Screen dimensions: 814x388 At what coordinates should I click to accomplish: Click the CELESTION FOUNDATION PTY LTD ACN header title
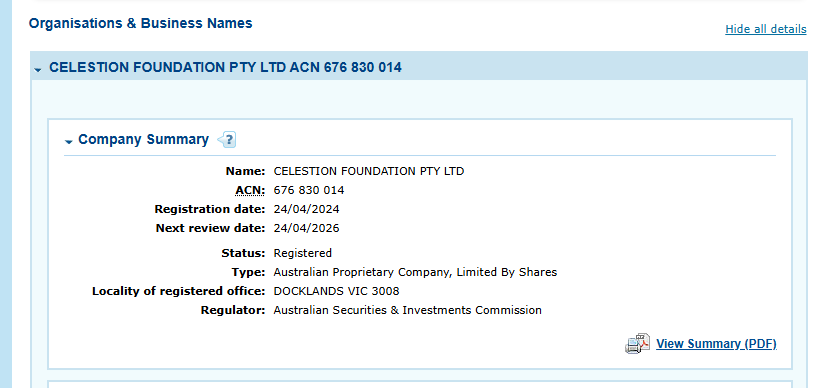pos(225,68)
